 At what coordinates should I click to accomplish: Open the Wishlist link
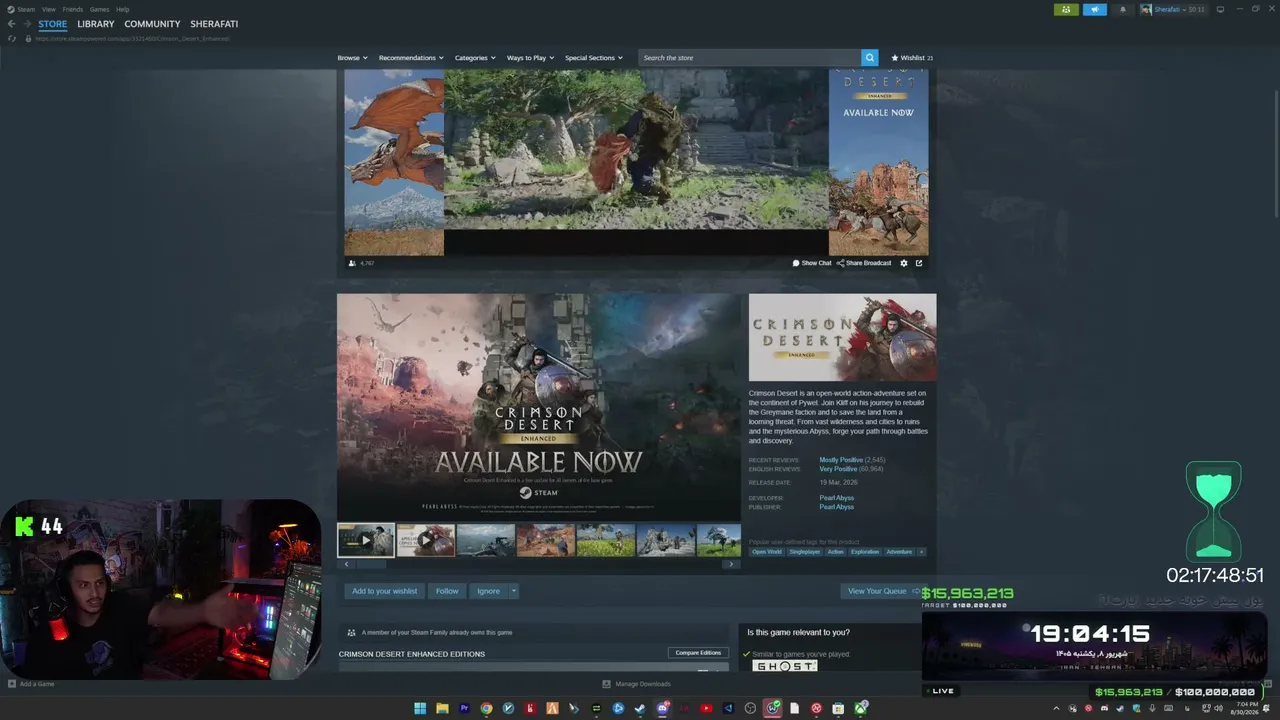pyautogui.click(x=912, y=58)
